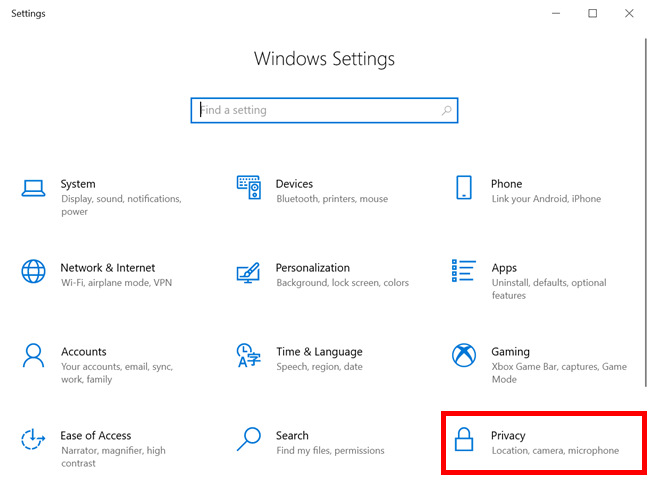Screen dimensions: 648x479
Task: Click the Gaming Xbox icon
Action: click(464, 355)
